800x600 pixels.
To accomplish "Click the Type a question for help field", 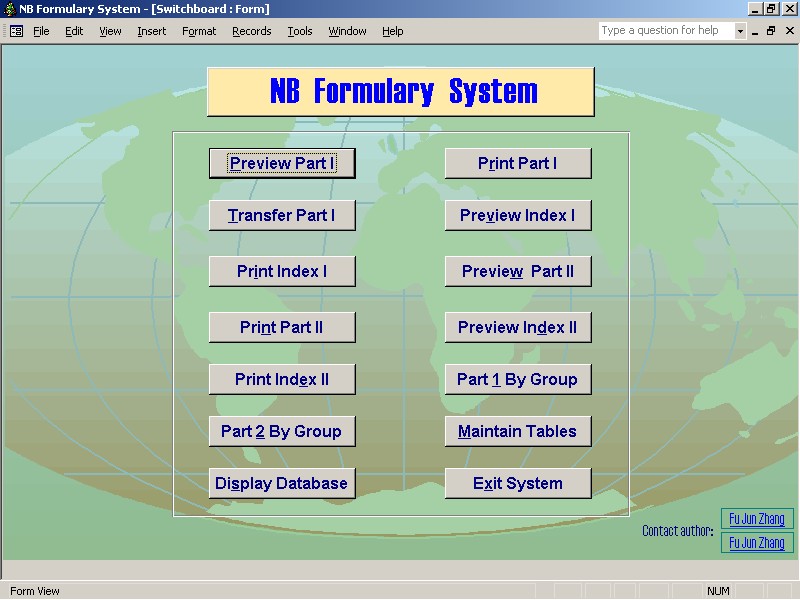I will tap(667, 31).
